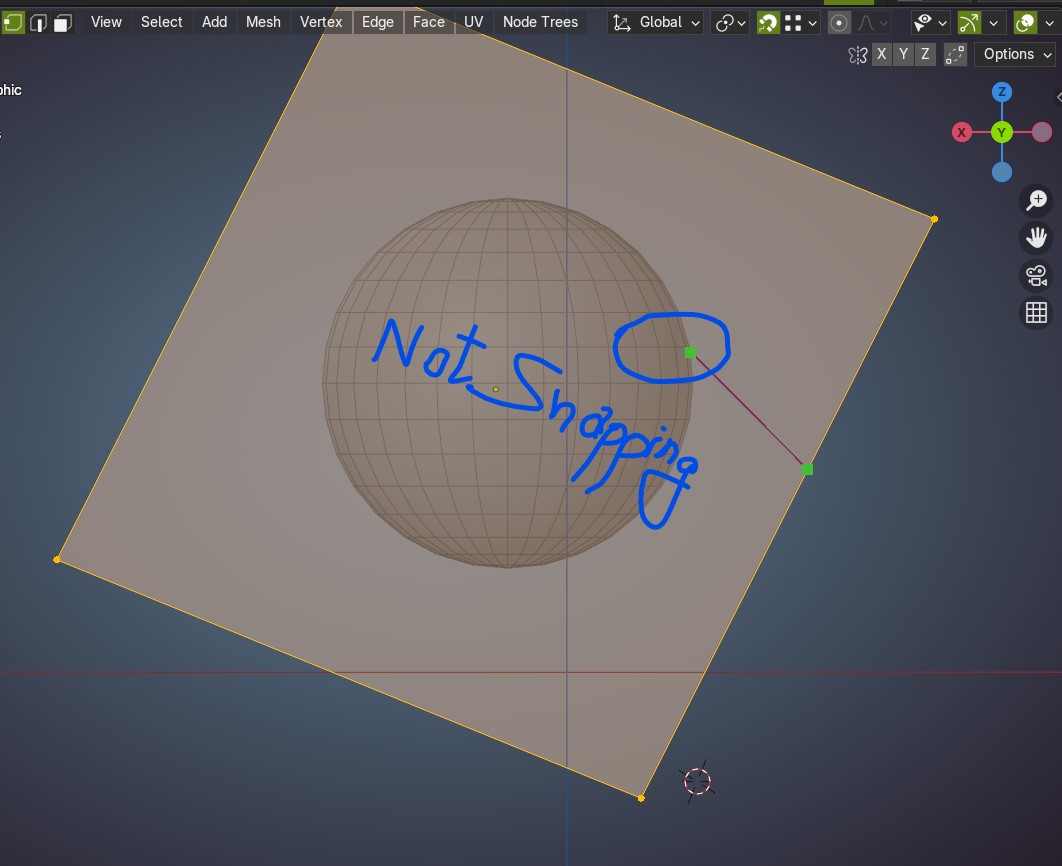Open the Node Trees menu
Screen dimensions: 1062x866
coord(540,22)
